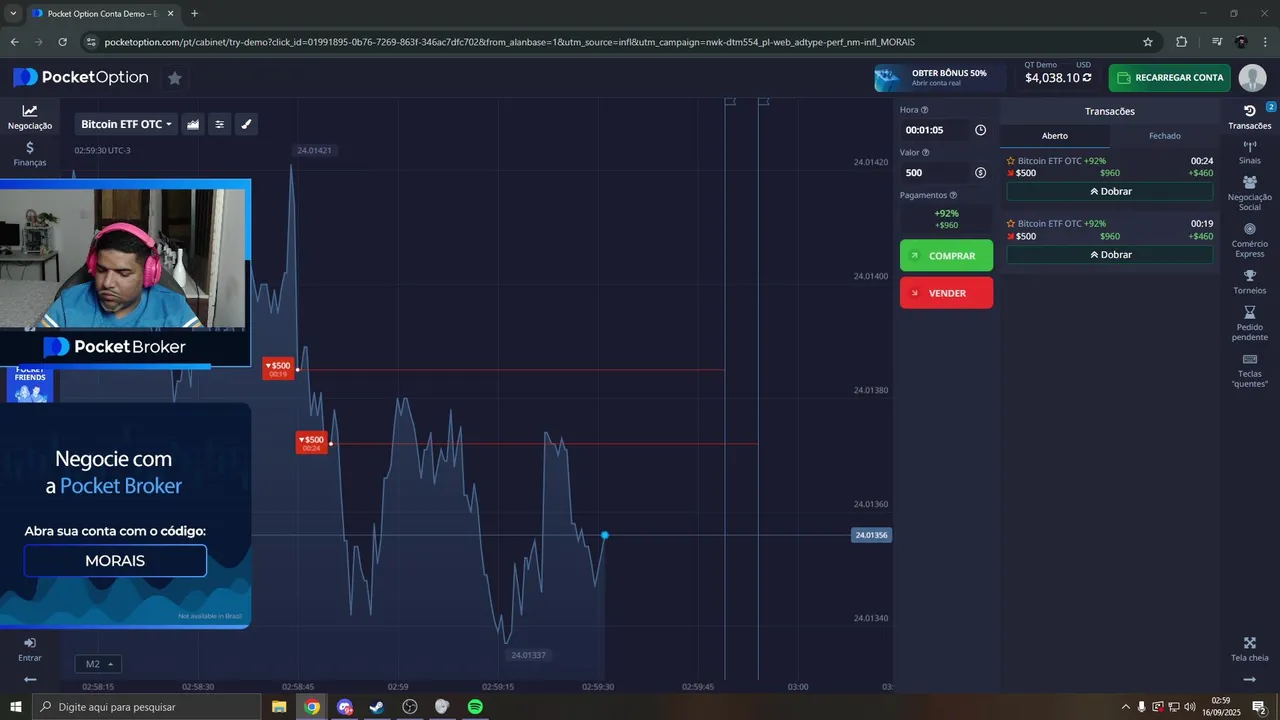
Task: Open the Finanças dollar section
Action: [x=30, y=153]
